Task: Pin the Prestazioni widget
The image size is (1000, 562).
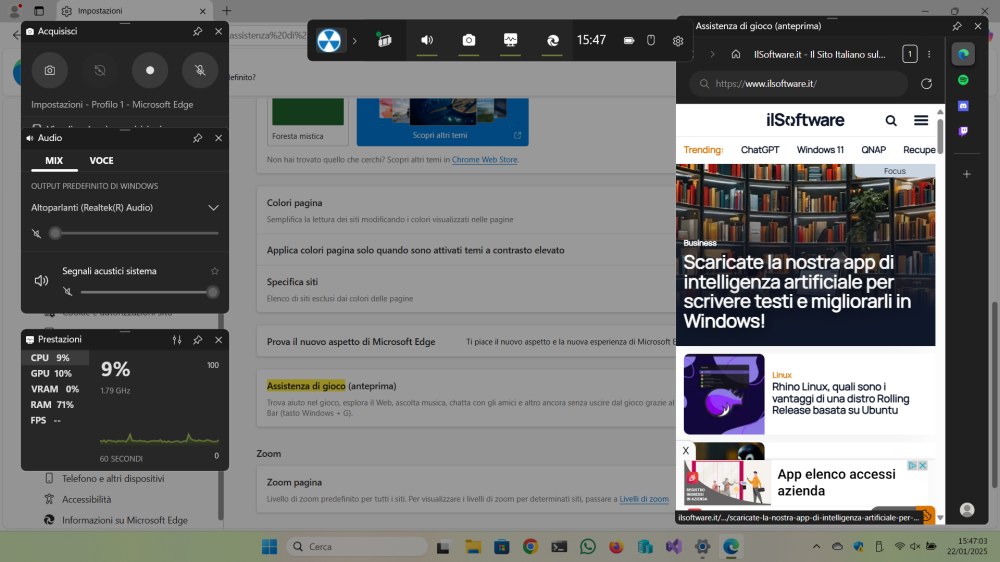Action: (x=198, y=340)
